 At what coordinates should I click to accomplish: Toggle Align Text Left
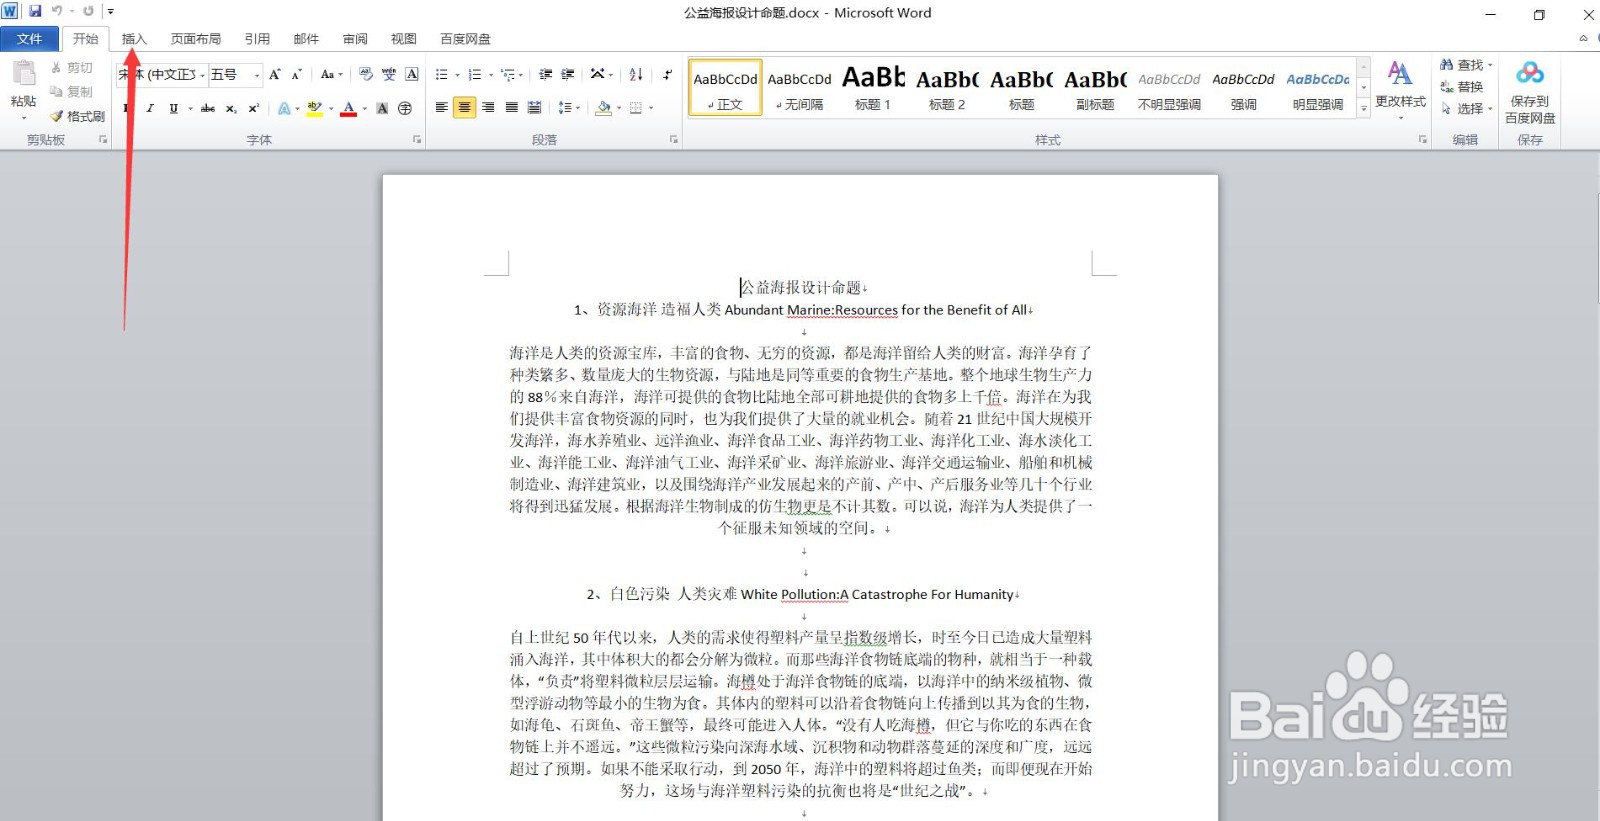click(442, 107)
